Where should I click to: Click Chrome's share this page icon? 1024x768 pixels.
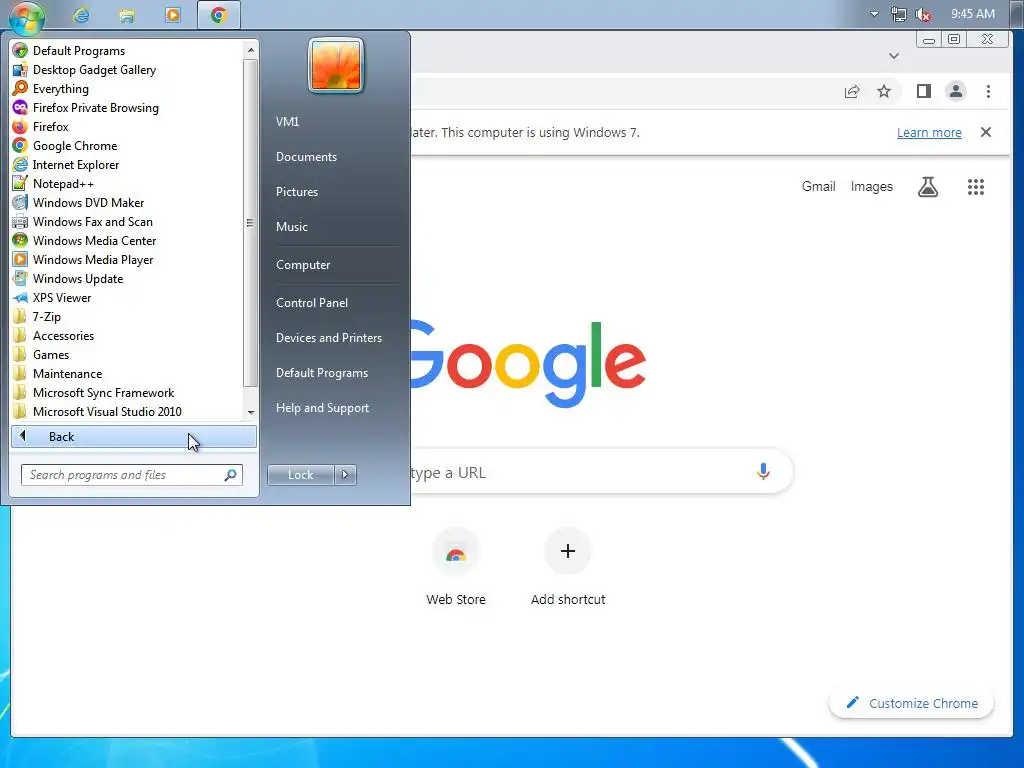pos(852,91)
